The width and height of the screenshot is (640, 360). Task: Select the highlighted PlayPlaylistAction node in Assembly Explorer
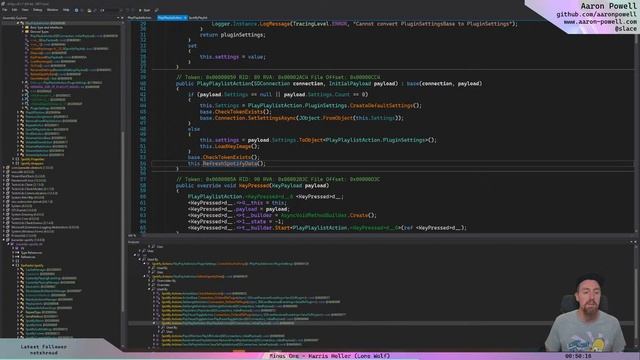click(45, 23)
